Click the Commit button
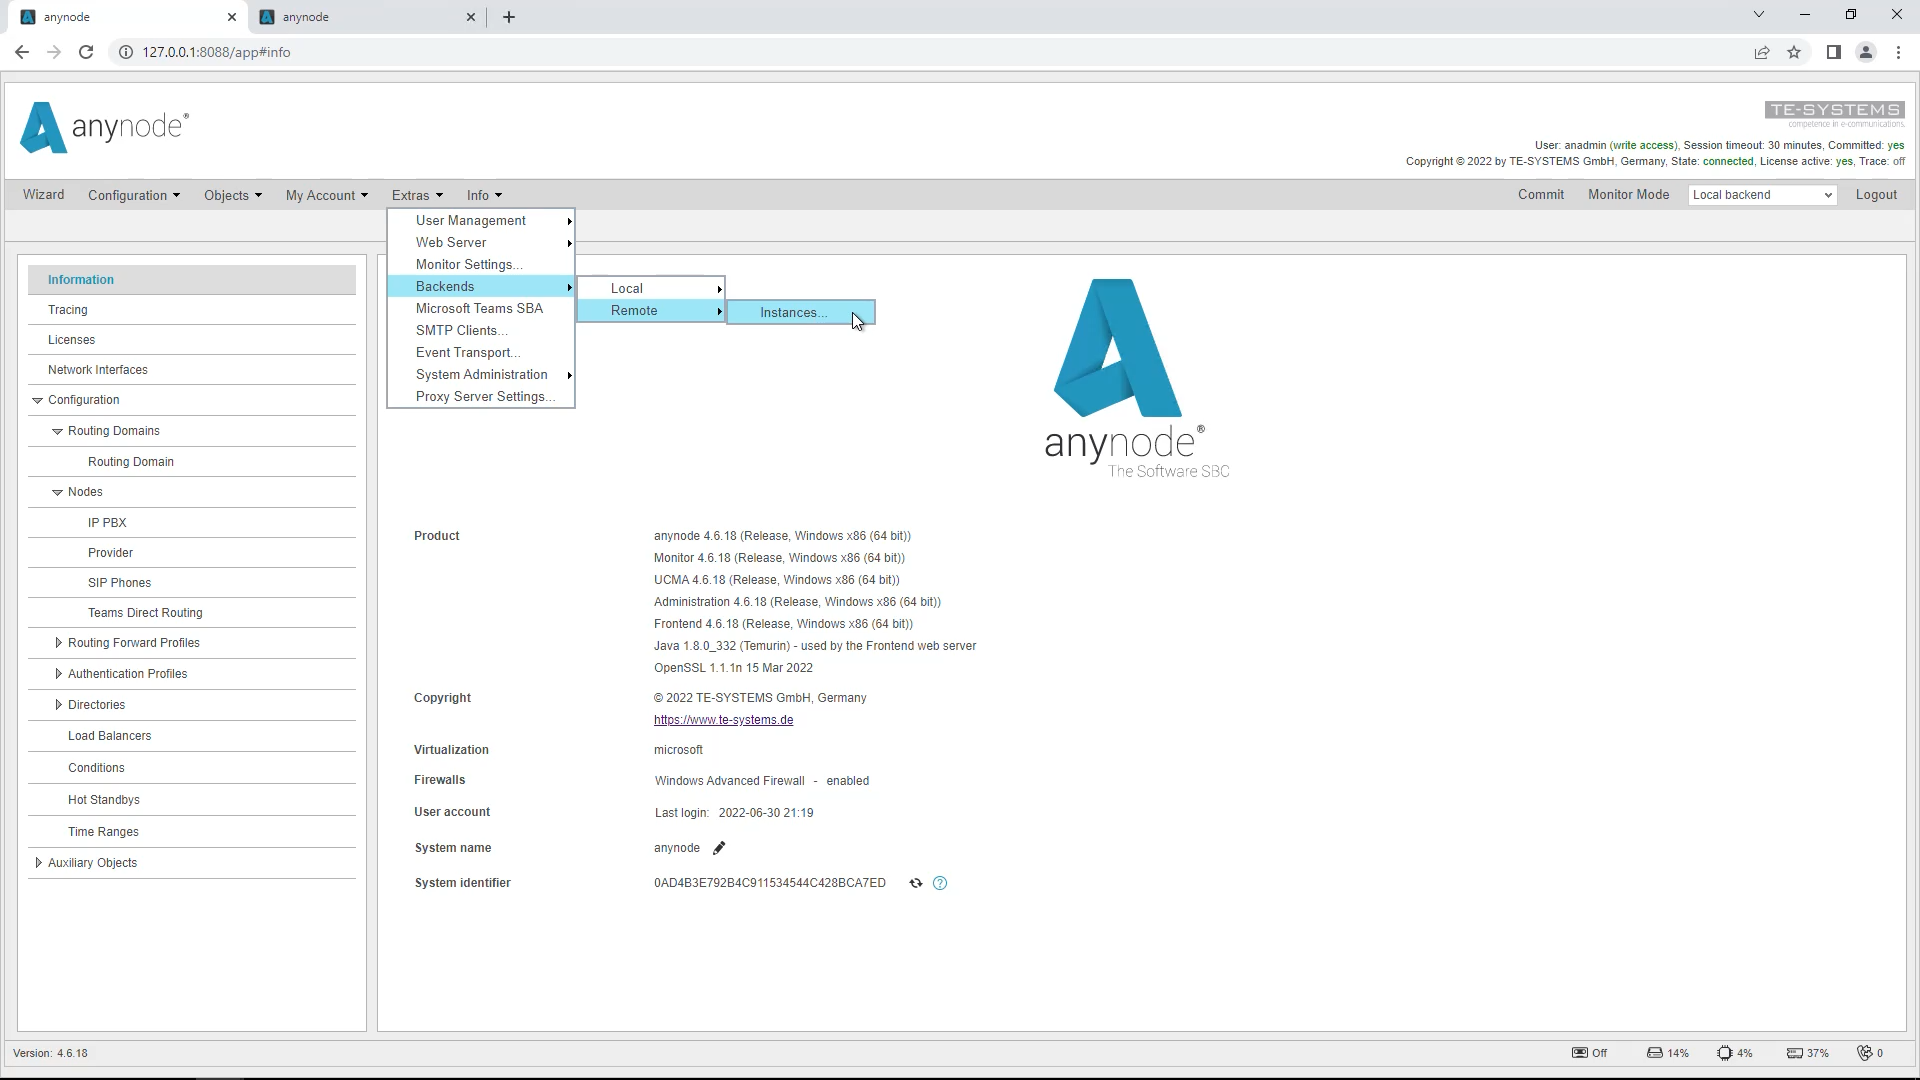1920x1080 pixels. 1540,195
